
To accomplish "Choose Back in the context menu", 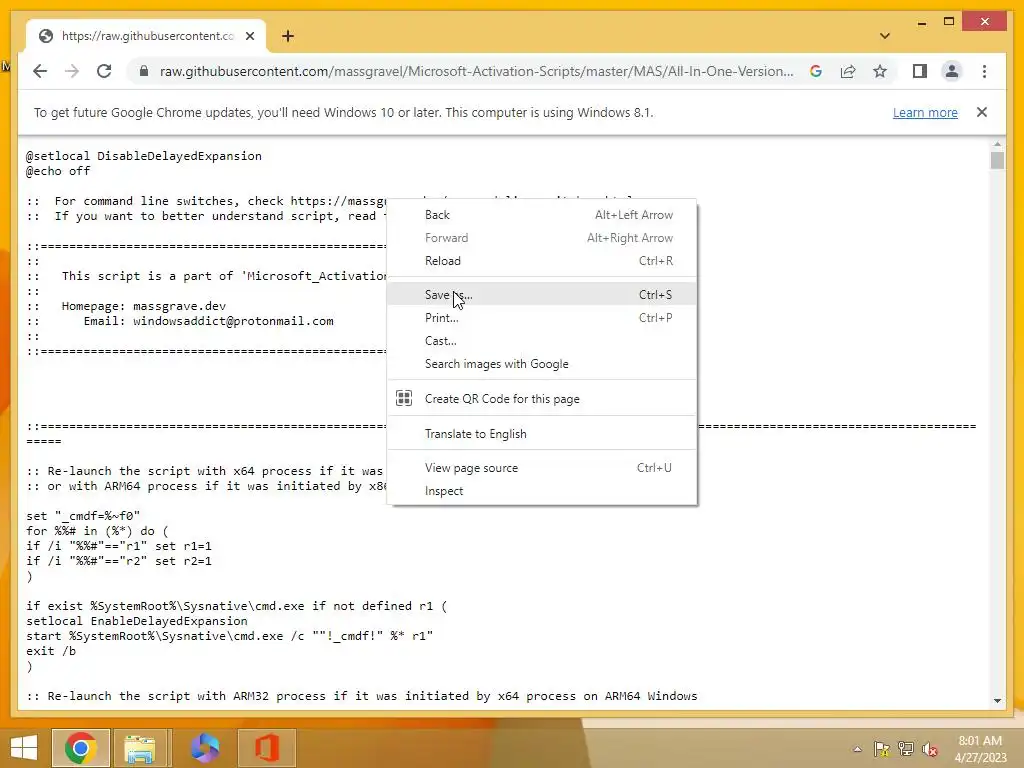I will pos(542,215).
